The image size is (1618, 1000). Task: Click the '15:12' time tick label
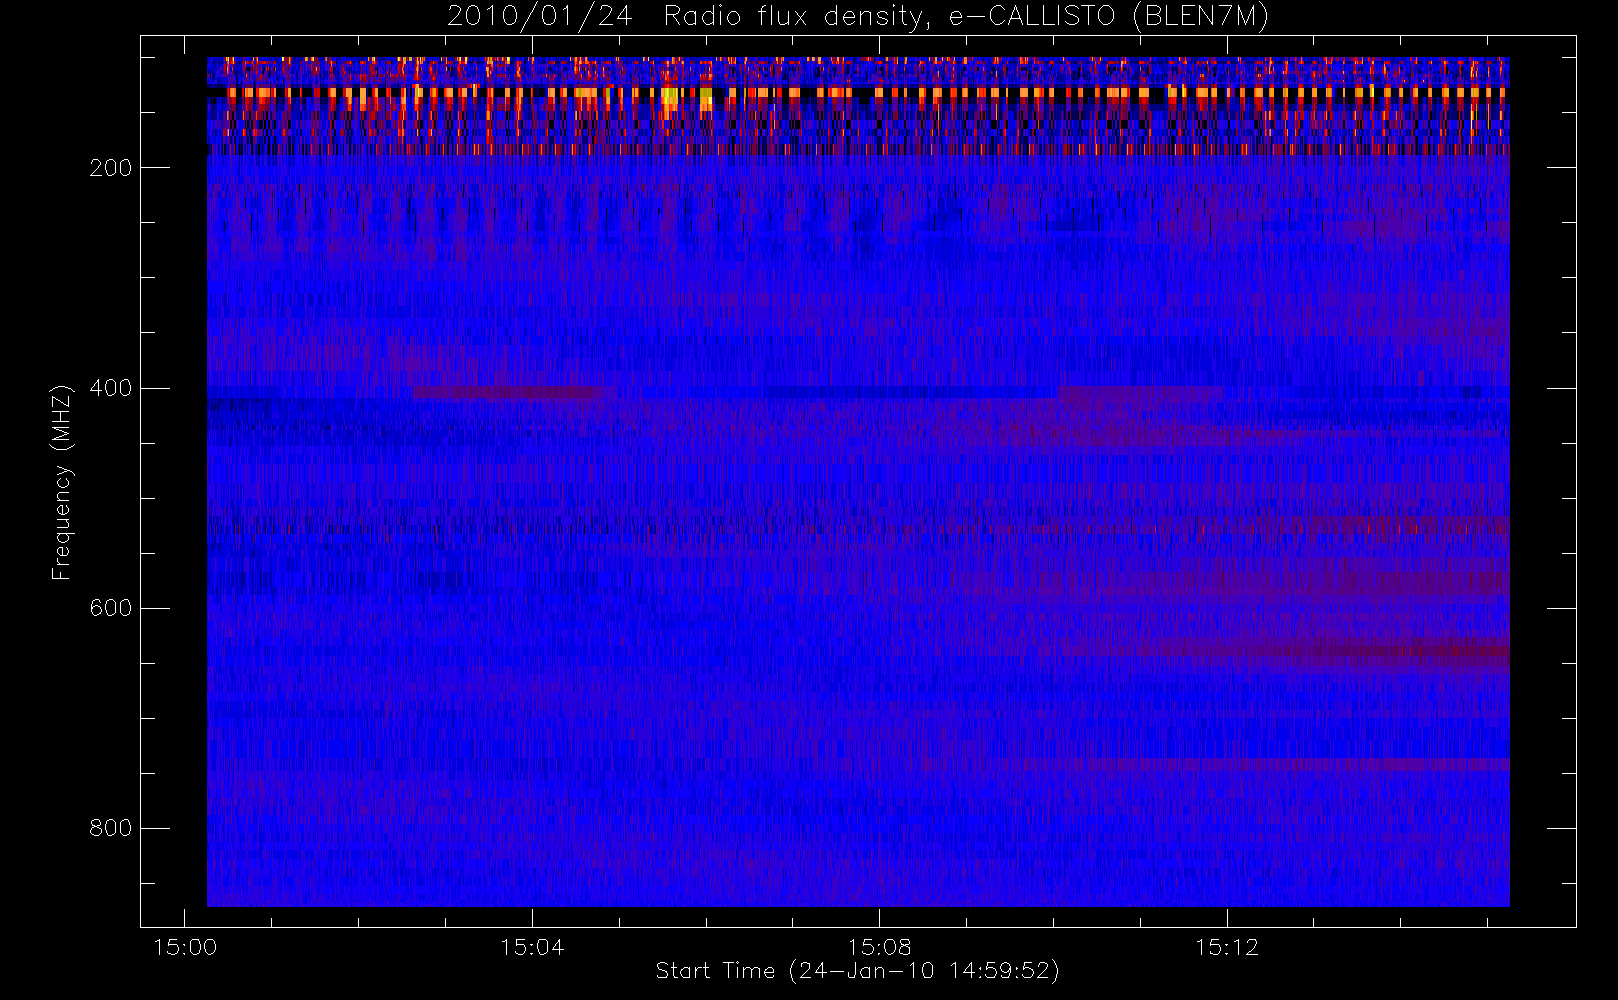click(1227, 947)
